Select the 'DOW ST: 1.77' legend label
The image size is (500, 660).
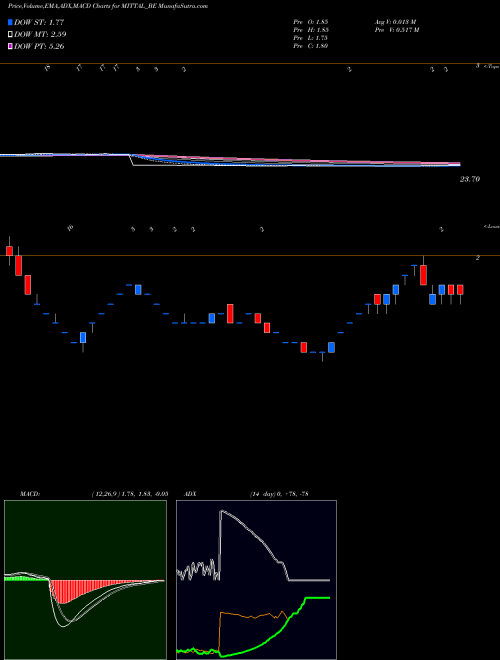point(39,22)
